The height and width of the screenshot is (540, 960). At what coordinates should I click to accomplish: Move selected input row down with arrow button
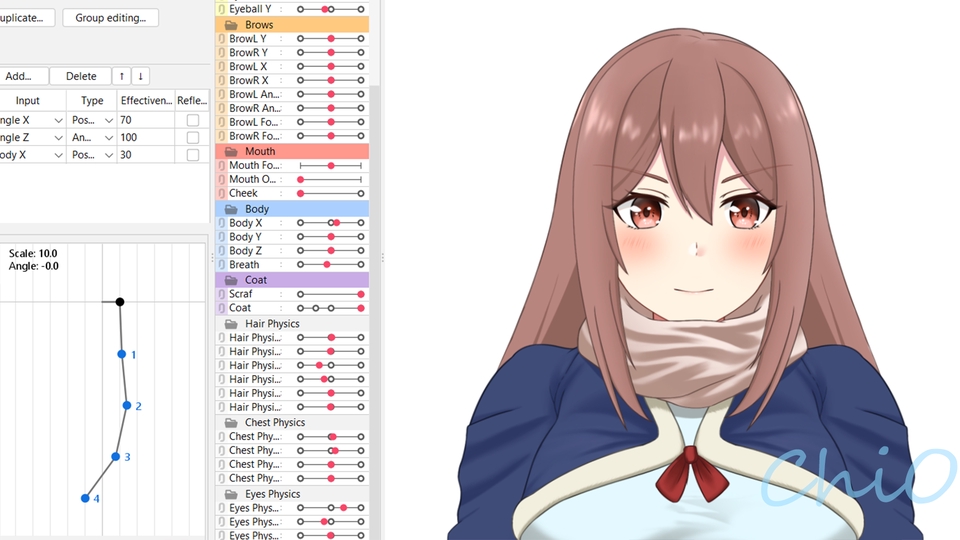click(x=141, y=76)
